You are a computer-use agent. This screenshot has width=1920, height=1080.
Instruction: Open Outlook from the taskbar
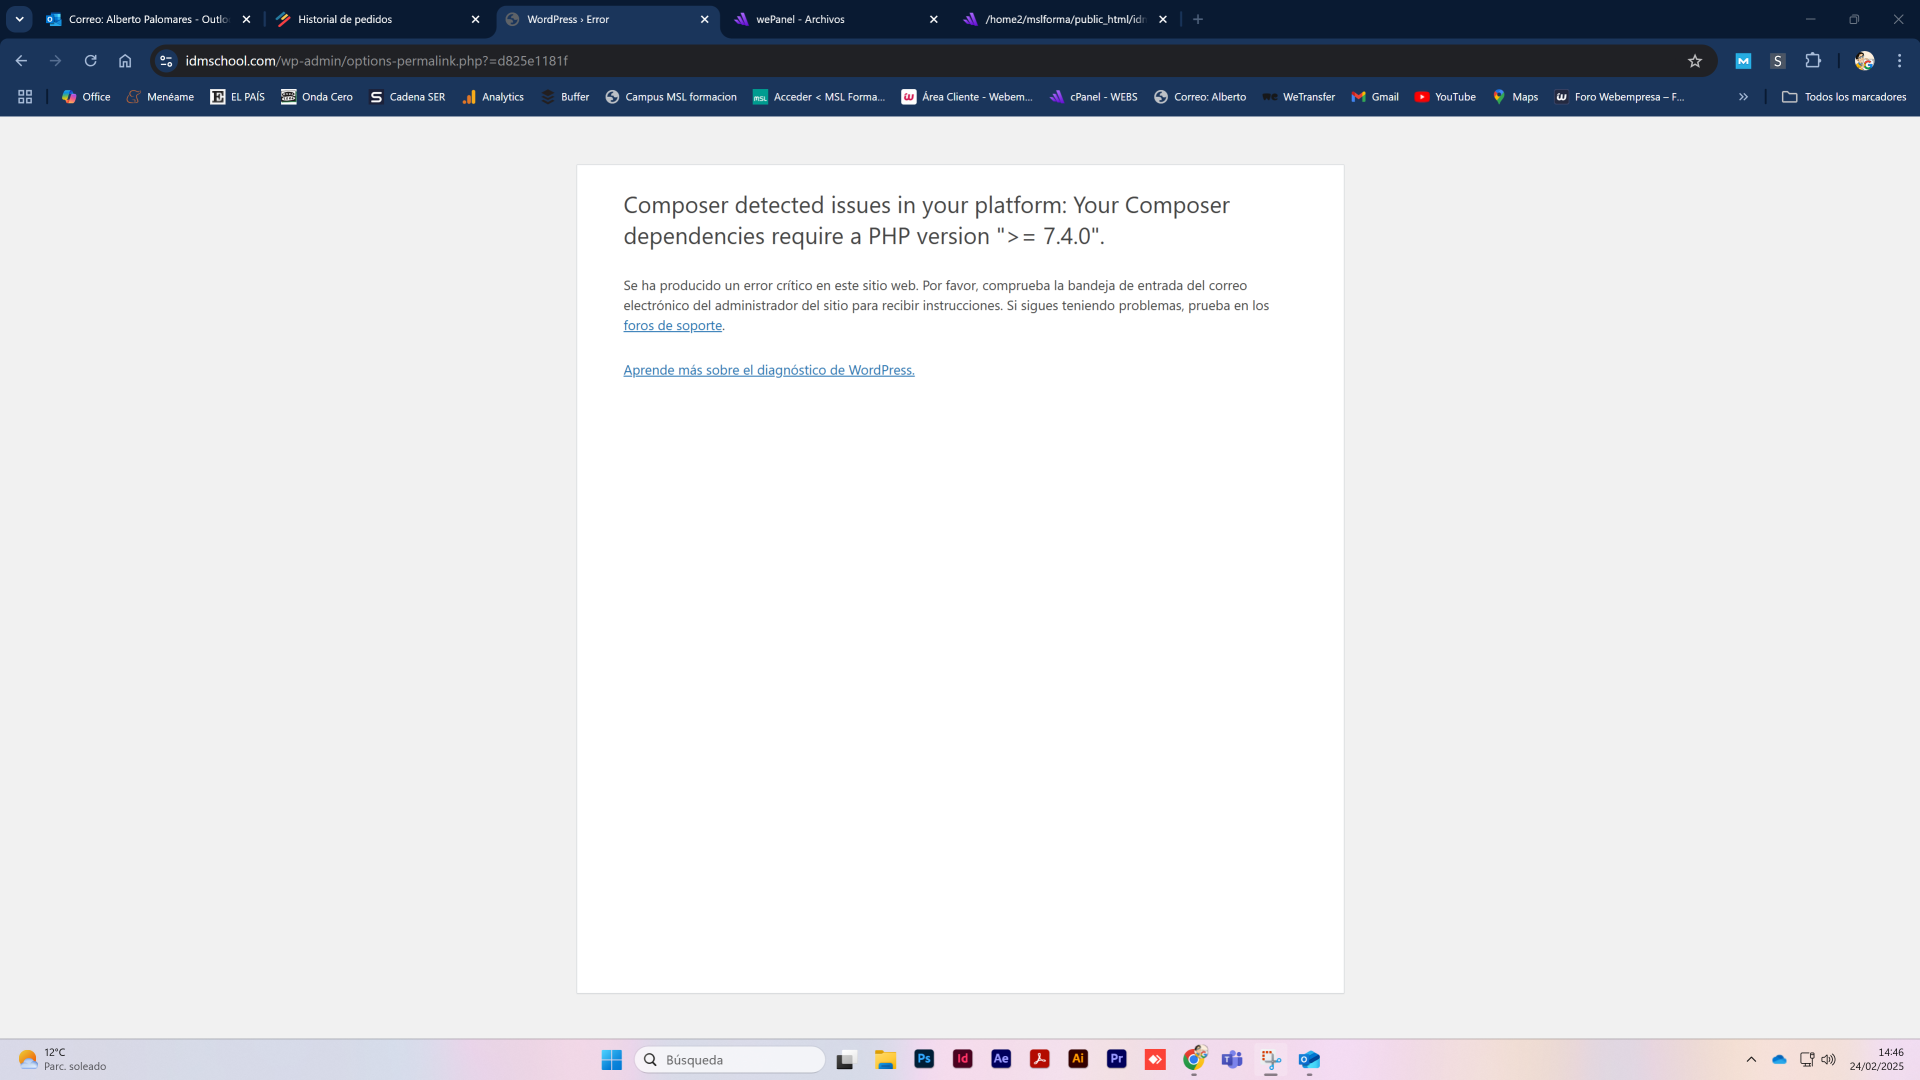pos(1309,1059)
